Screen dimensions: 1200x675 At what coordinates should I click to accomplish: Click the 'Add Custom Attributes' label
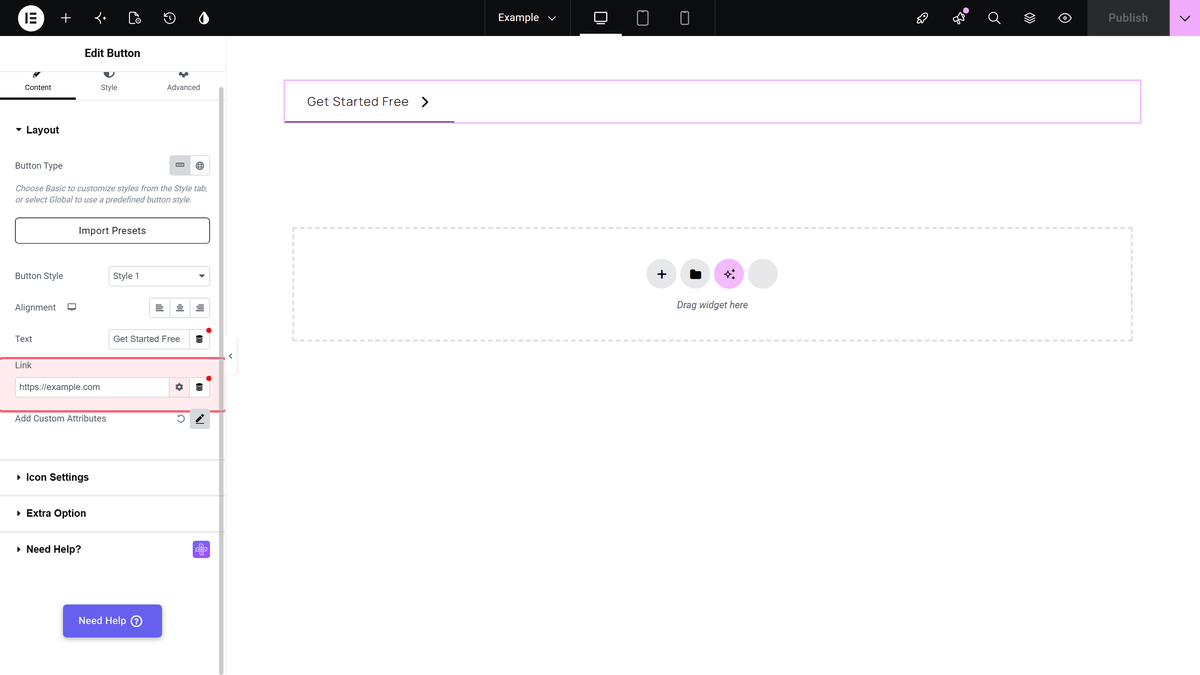pos(60,419)
